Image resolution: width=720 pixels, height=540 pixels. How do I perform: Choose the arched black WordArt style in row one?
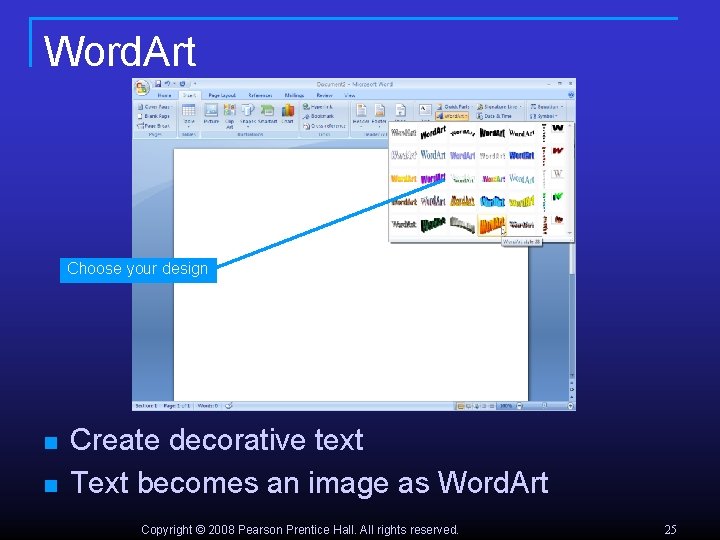pos(462,133)
